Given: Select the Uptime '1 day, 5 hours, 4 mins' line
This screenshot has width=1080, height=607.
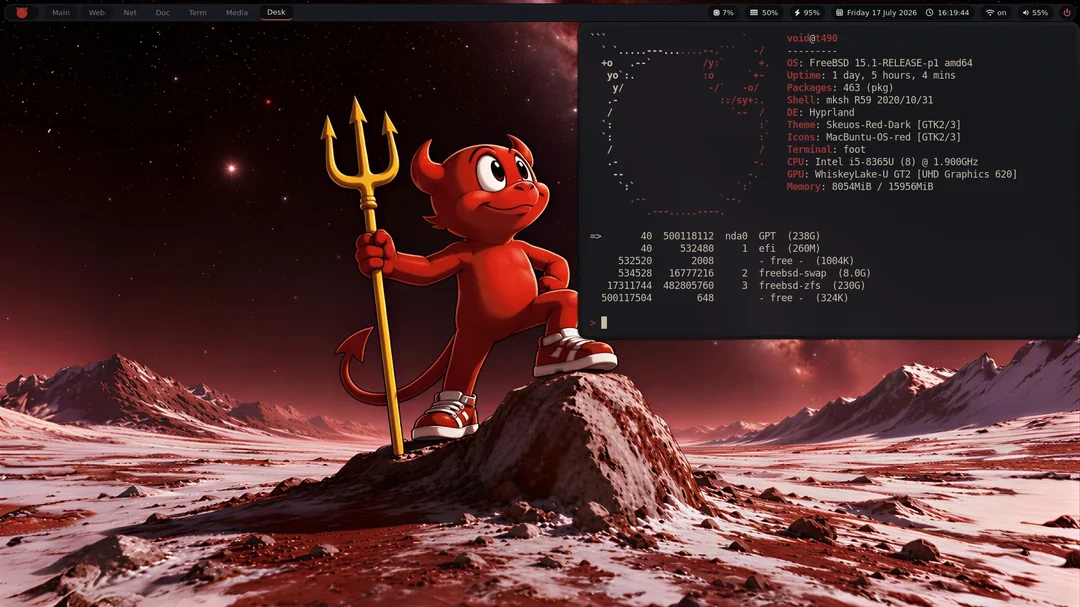Looking at the screenshot, I should (x=871, y=75).
